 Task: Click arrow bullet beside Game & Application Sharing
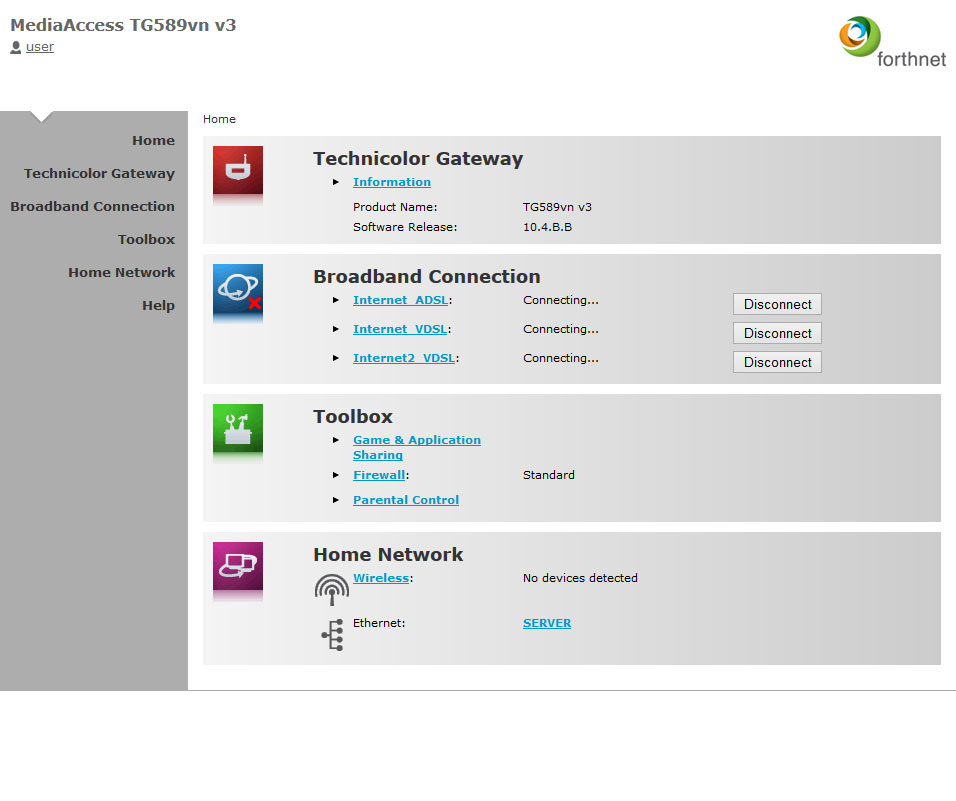(x=335, y=440)
